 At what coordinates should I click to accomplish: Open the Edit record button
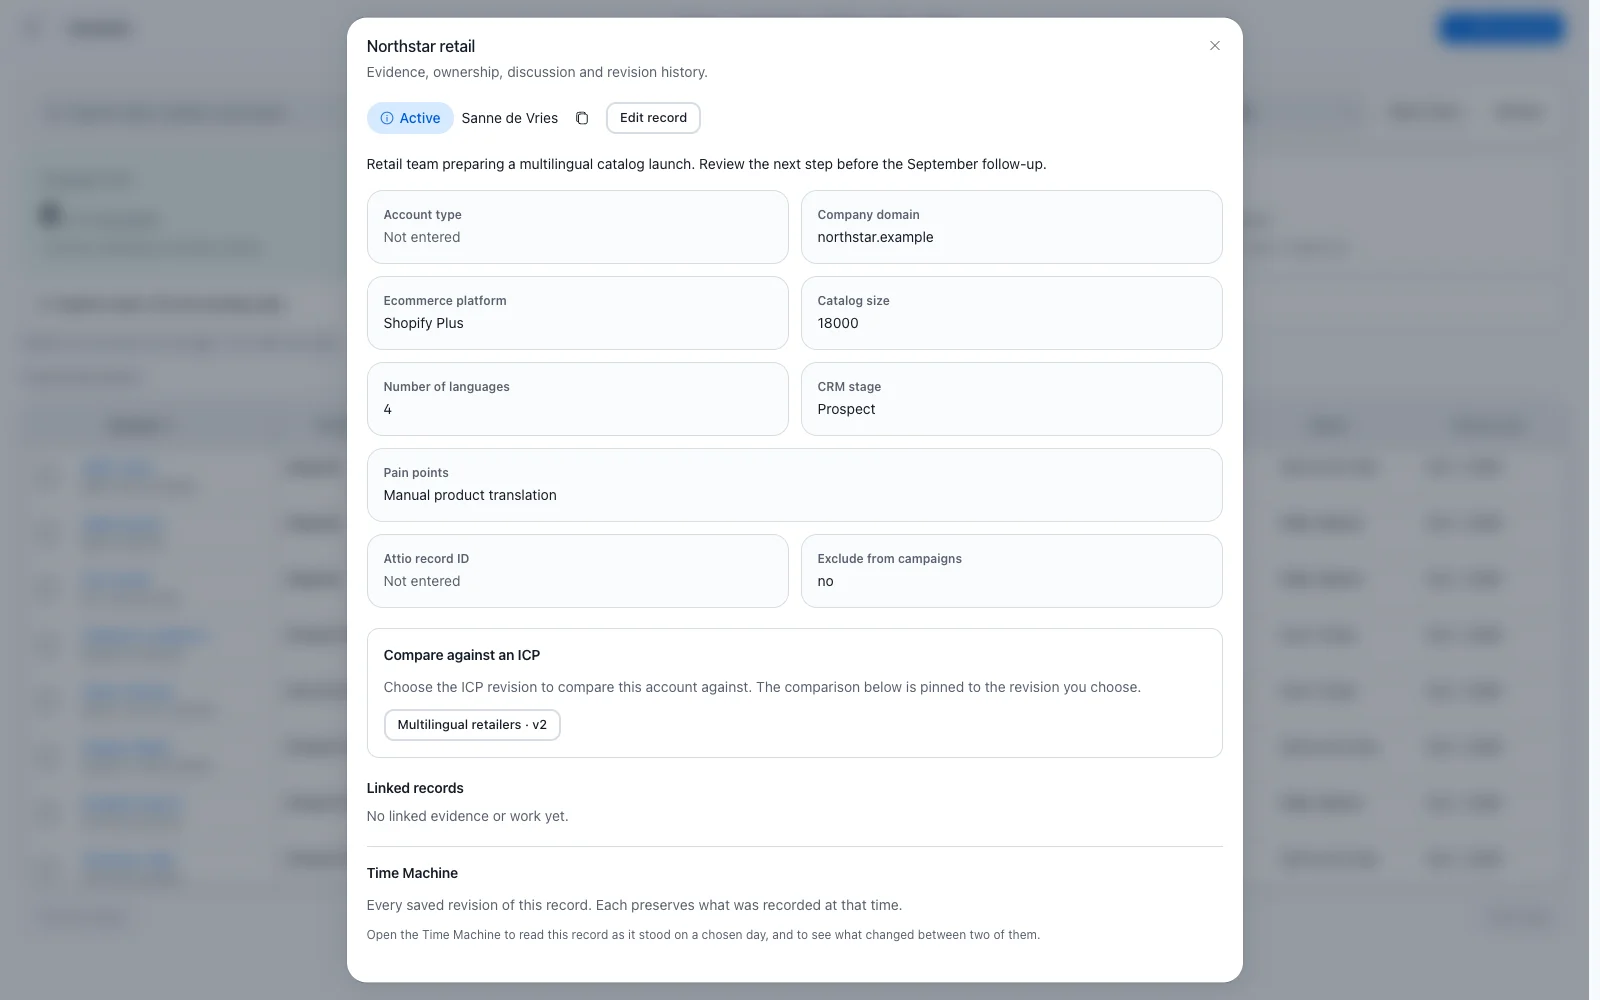(653, 118)
